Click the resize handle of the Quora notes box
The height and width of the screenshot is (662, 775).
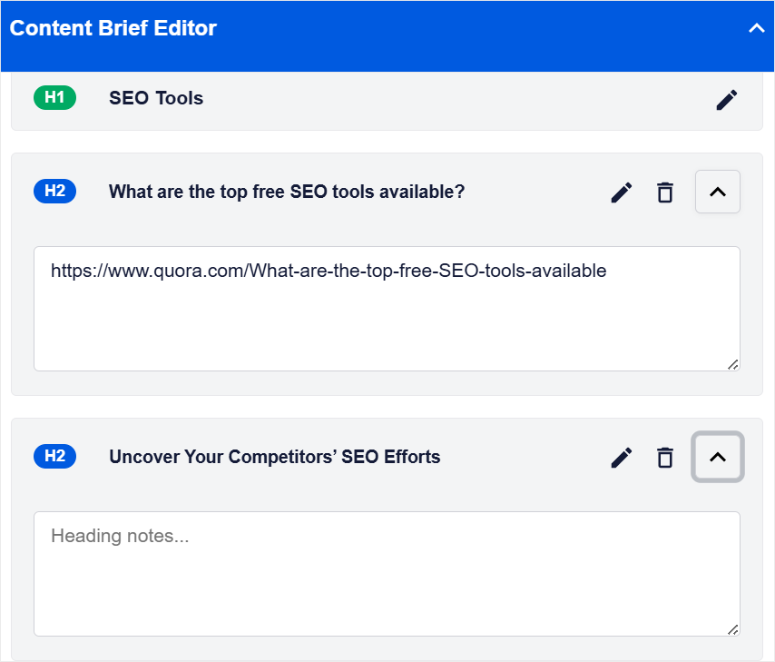coord(733,364)
